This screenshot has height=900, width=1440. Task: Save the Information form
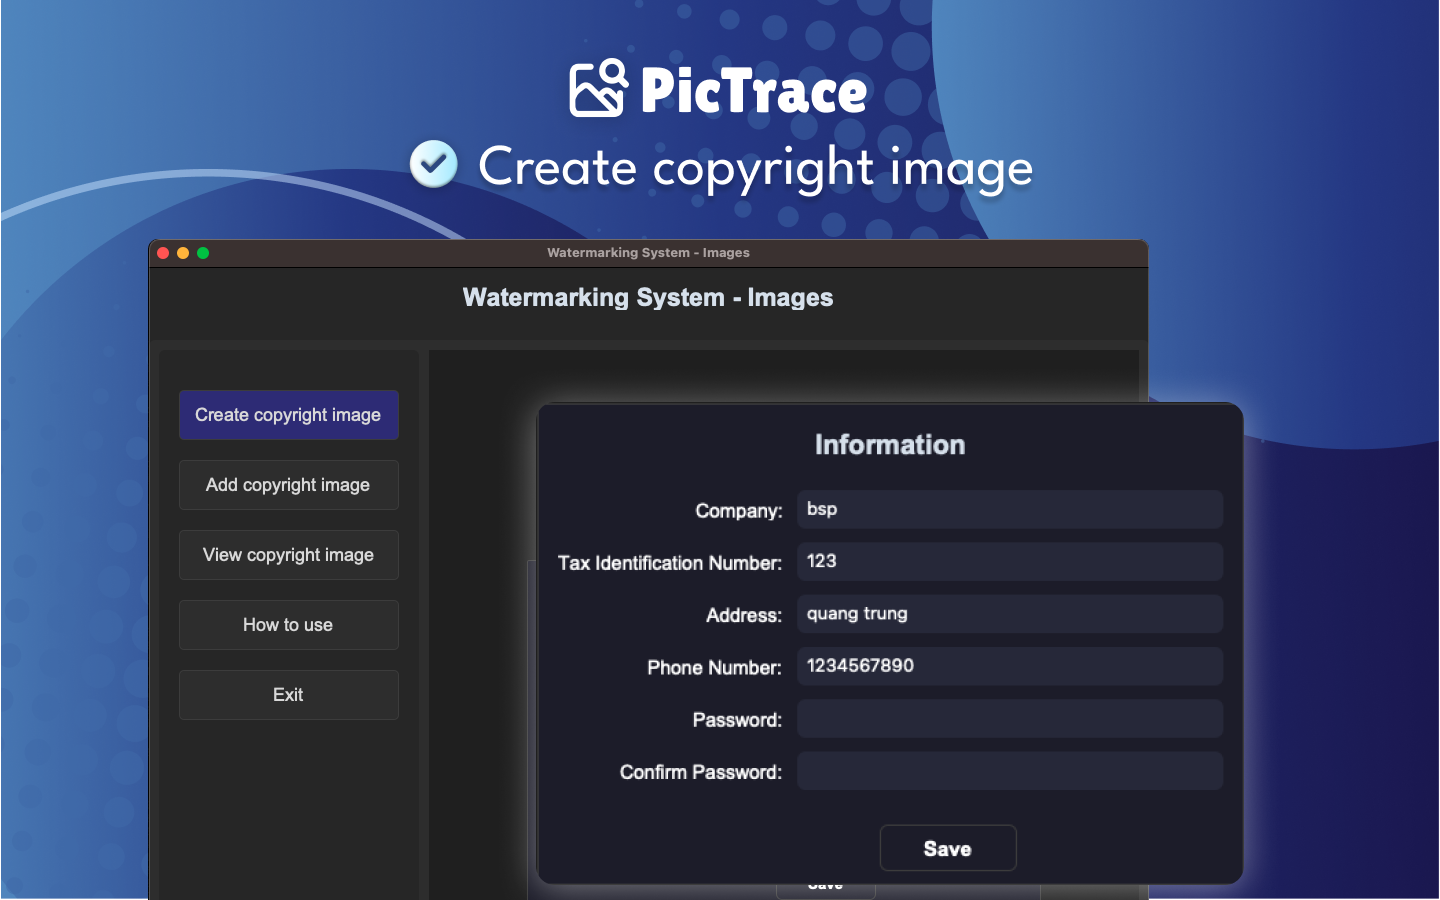click(x=947, y=848)
